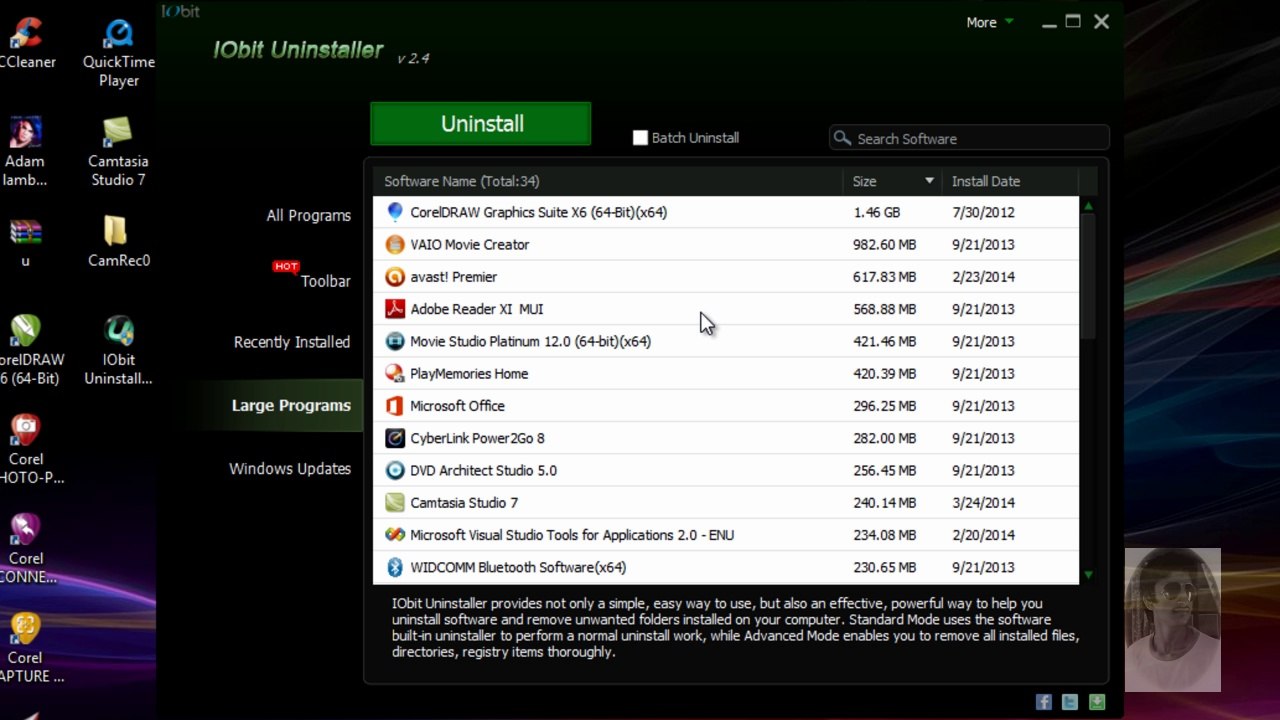1280x720 pixels.
Task: Click the vertical scrollbar thumb of the list
Action: point(1088,276)
